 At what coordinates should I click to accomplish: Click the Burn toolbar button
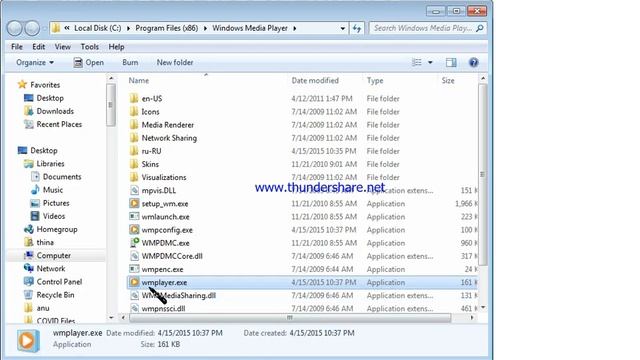pyautogui.click(x=130, y=62)
